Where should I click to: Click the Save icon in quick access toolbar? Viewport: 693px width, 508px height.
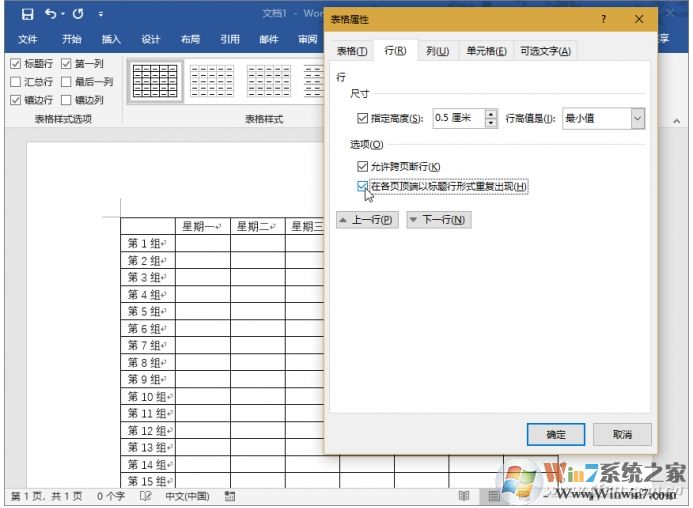(27, 14)
